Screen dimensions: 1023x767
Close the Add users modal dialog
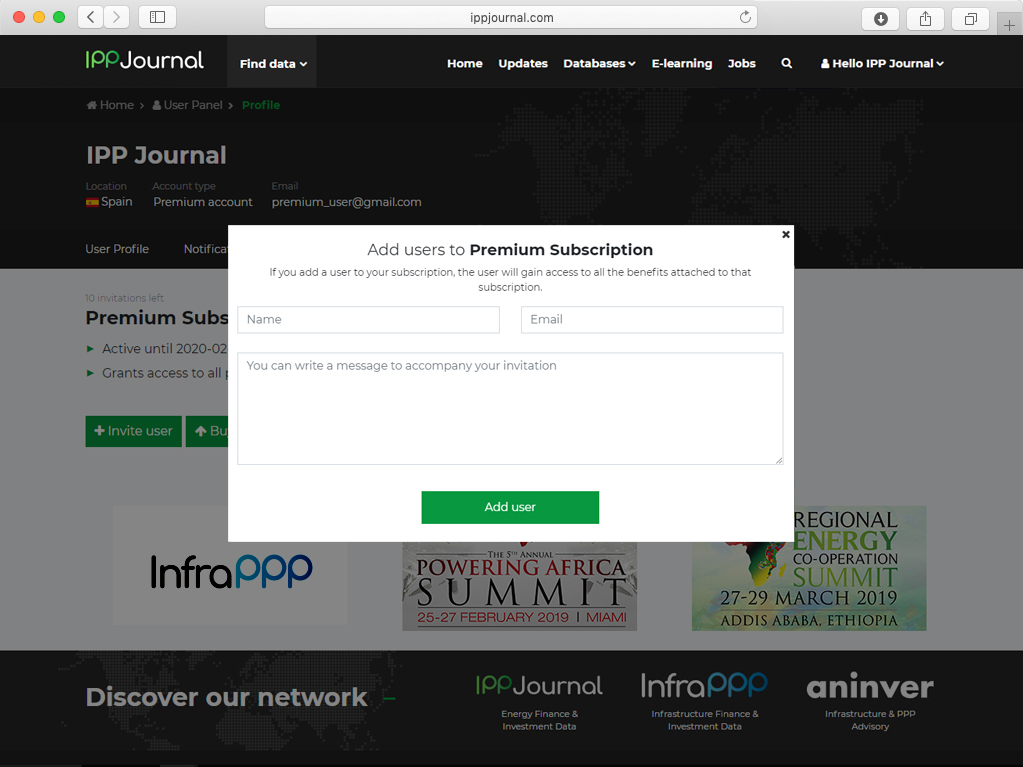click(785, 234)
